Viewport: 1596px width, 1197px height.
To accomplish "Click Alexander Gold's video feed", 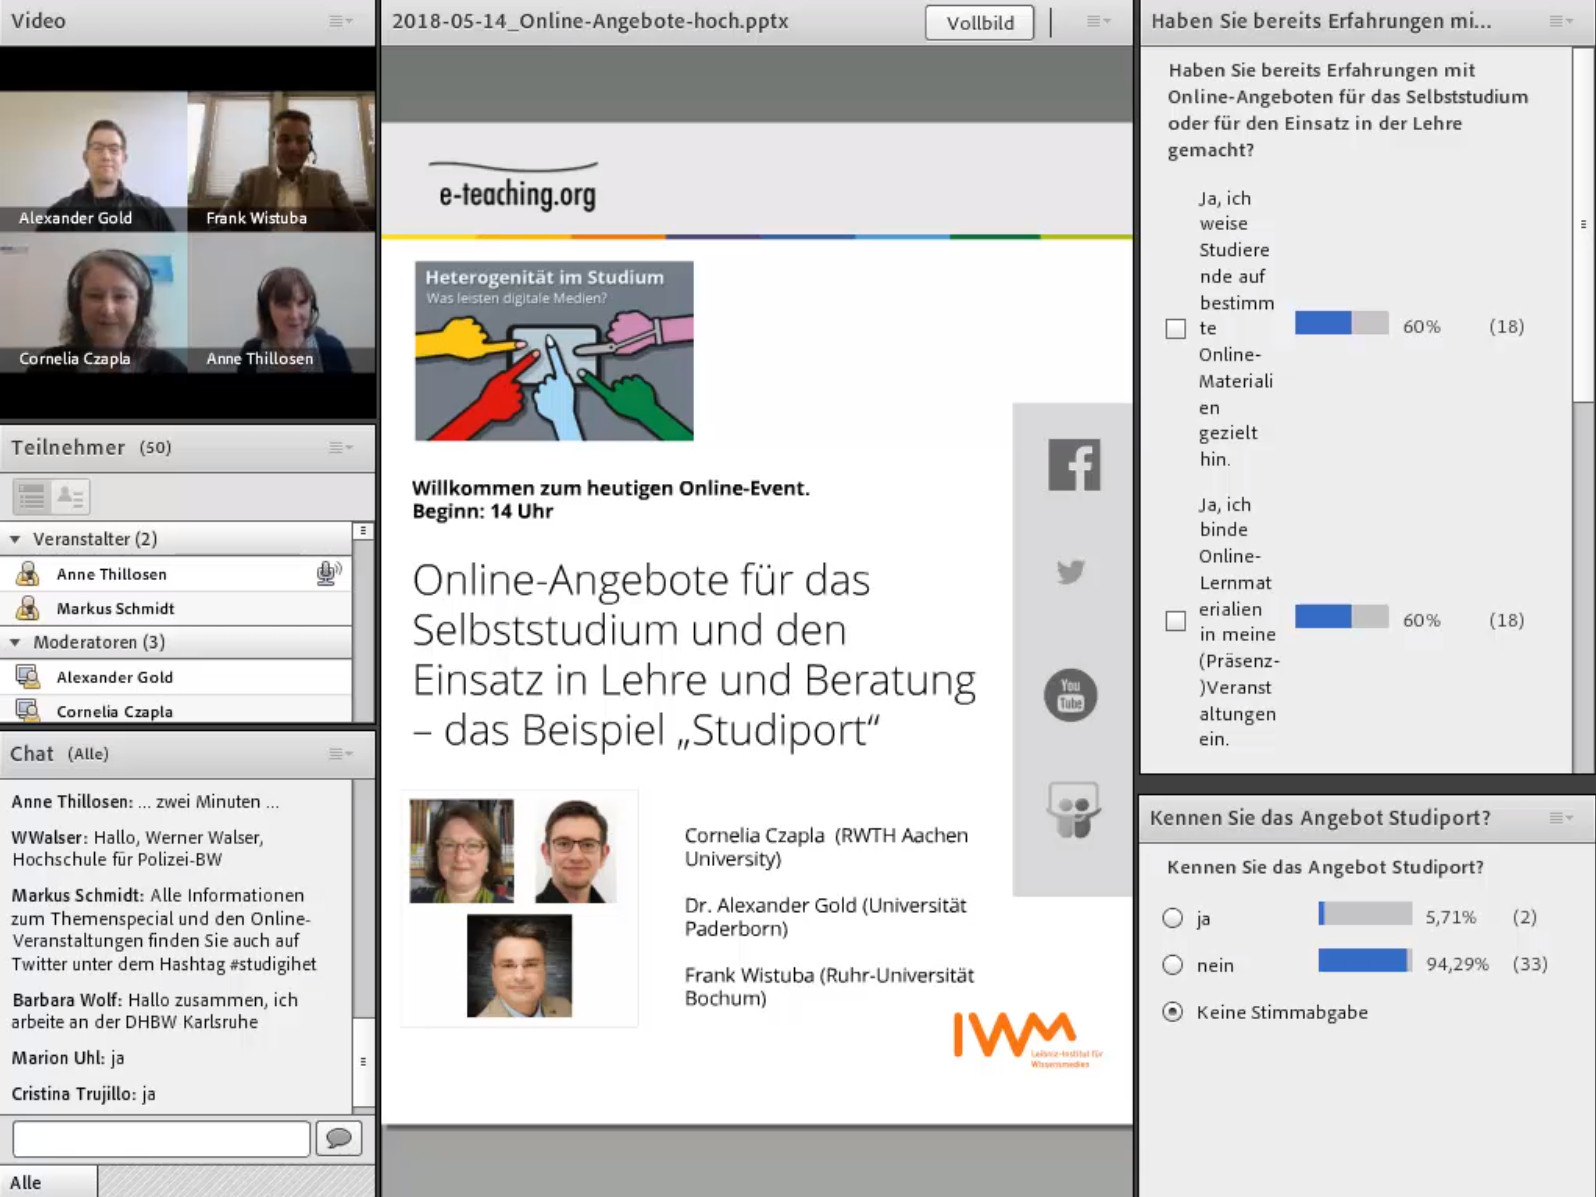I will [x=94, y=162].
